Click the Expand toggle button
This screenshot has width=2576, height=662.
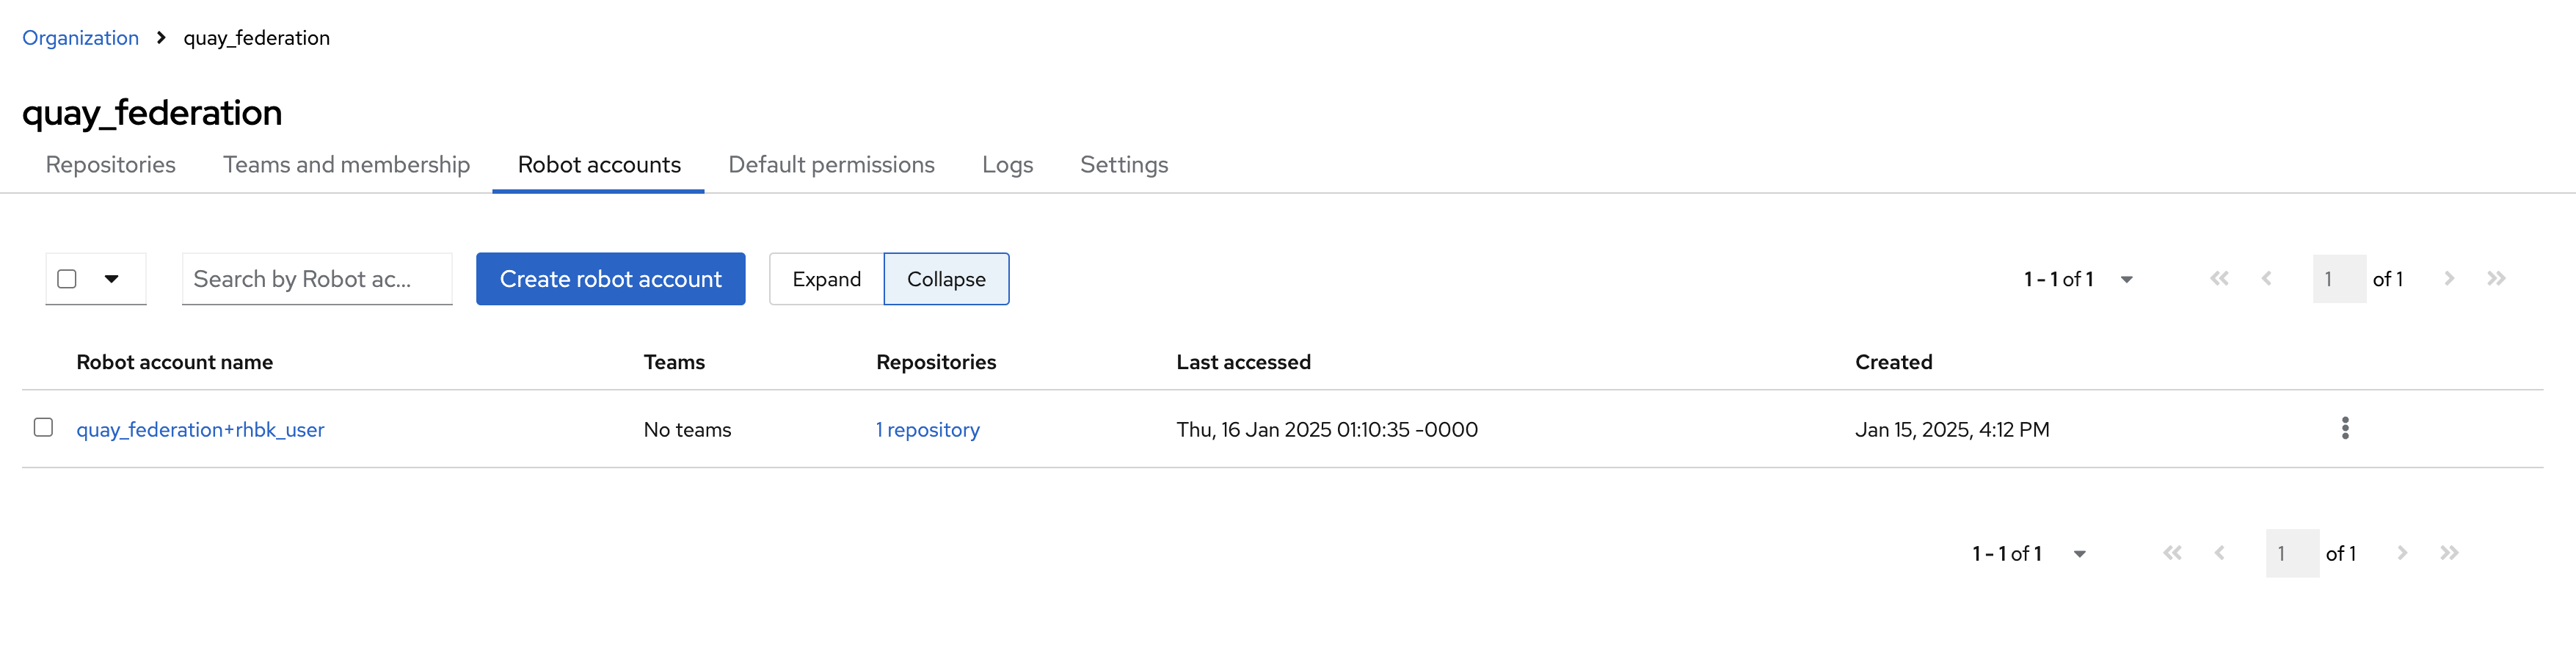826,279
